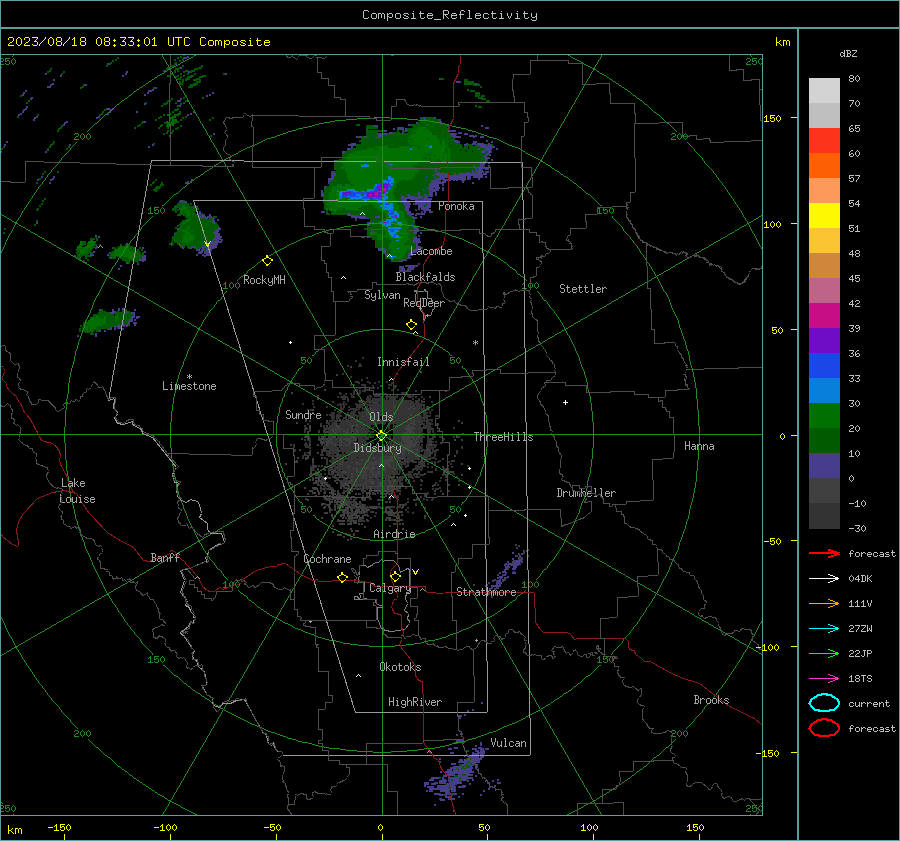Image resolution: width=900 pixels, height=841 pixels.
Task: Click the HighRiver label
Action: 415,702
